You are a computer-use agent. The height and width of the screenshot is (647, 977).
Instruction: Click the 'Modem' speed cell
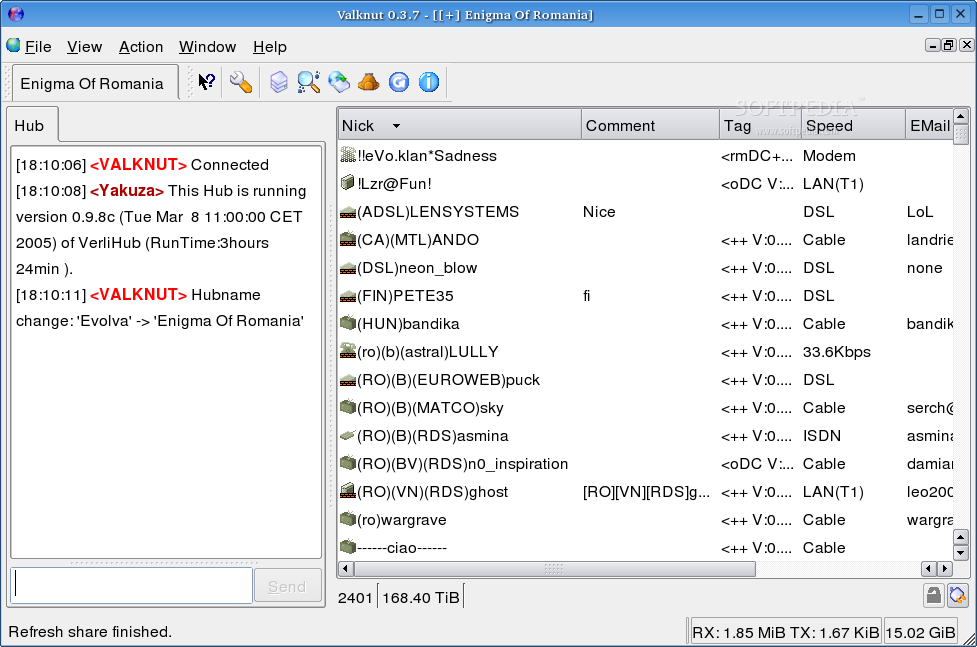(x=829, y=156)
